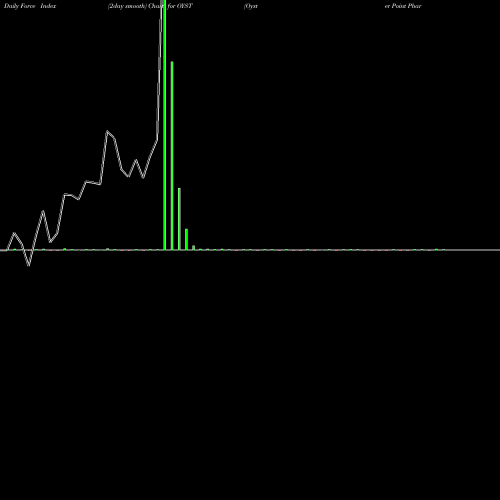
Task: Click the '(Oyst' company name text
Action: tap(251, 6)
